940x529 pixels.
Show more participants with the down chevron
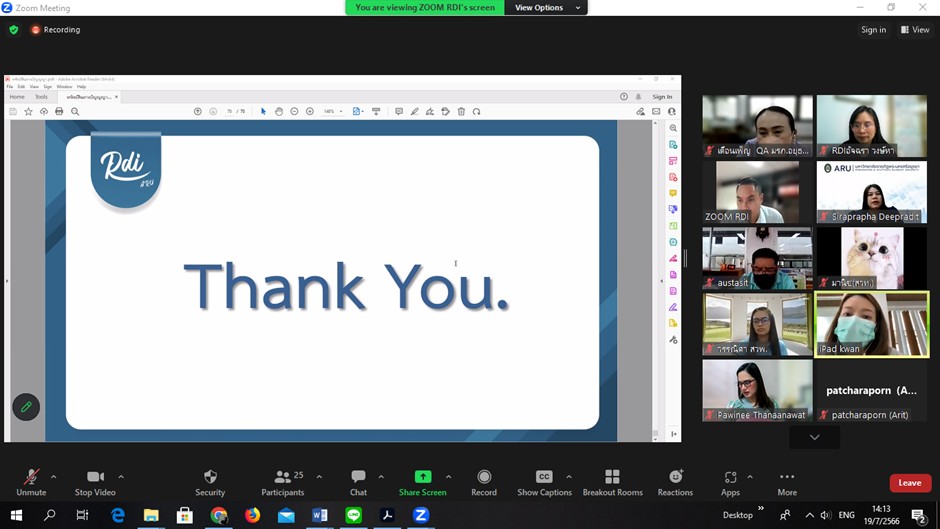[814, 437]
